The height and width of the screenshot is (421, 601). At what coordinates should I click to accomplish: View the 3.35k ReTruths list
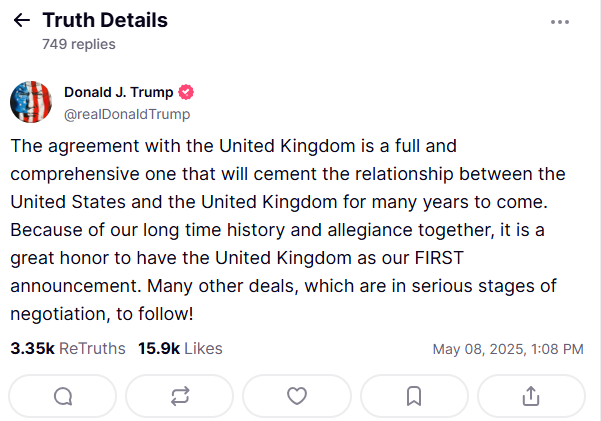68,349
